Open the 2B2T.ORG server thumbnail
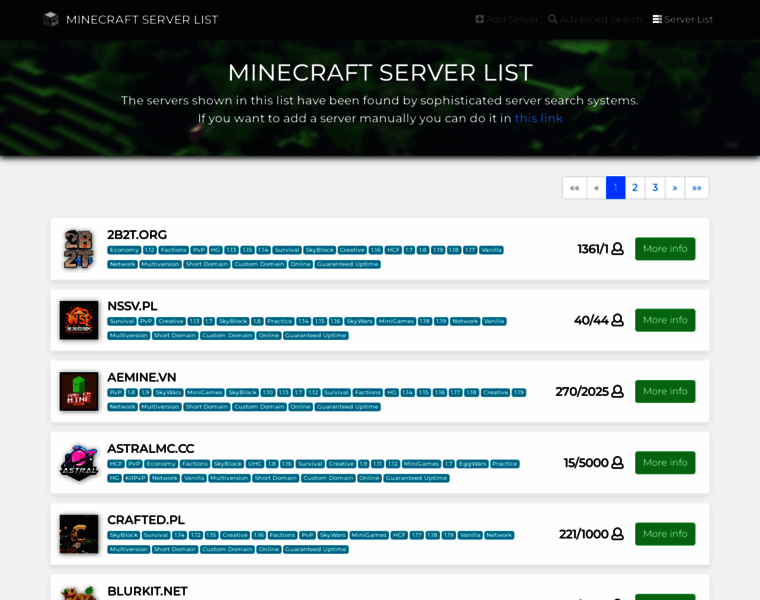This screenshot has height=600, width=760. 79,249
